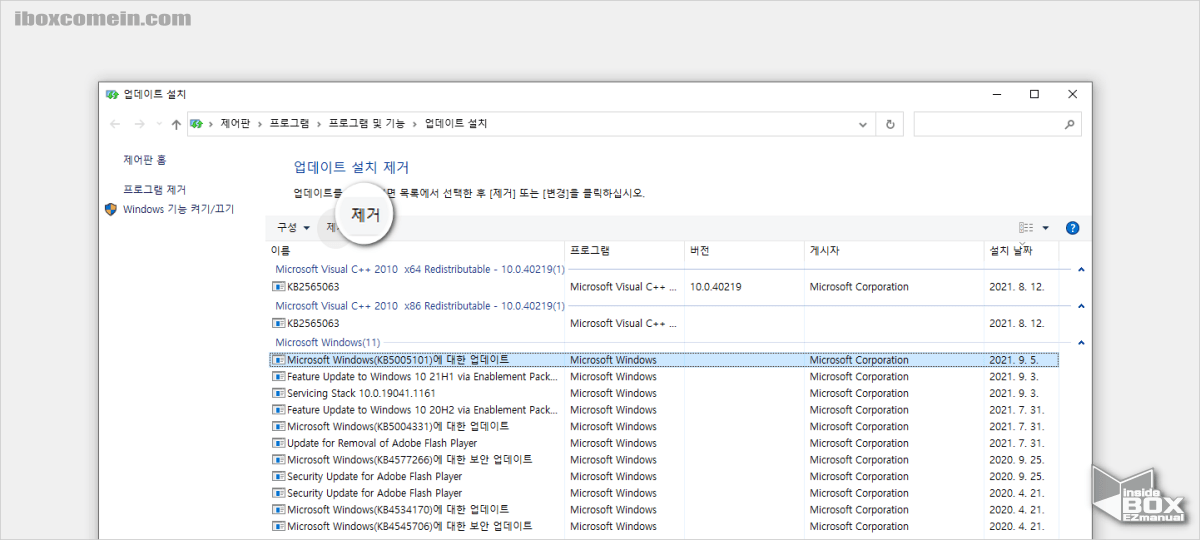
Task: Sort by the 설치 날짜 column header
Action: (1010, 250)
